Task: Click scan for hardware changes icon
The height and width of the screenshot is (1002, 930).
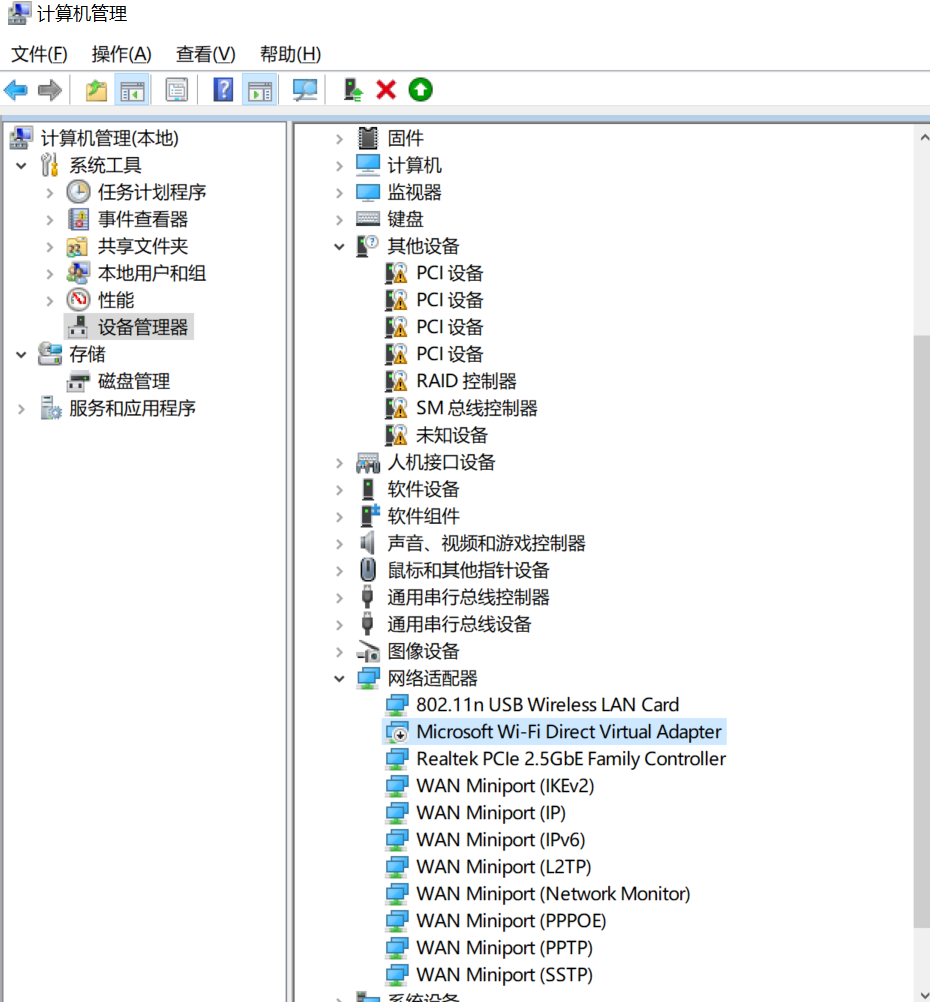Action: click(304, 90)
